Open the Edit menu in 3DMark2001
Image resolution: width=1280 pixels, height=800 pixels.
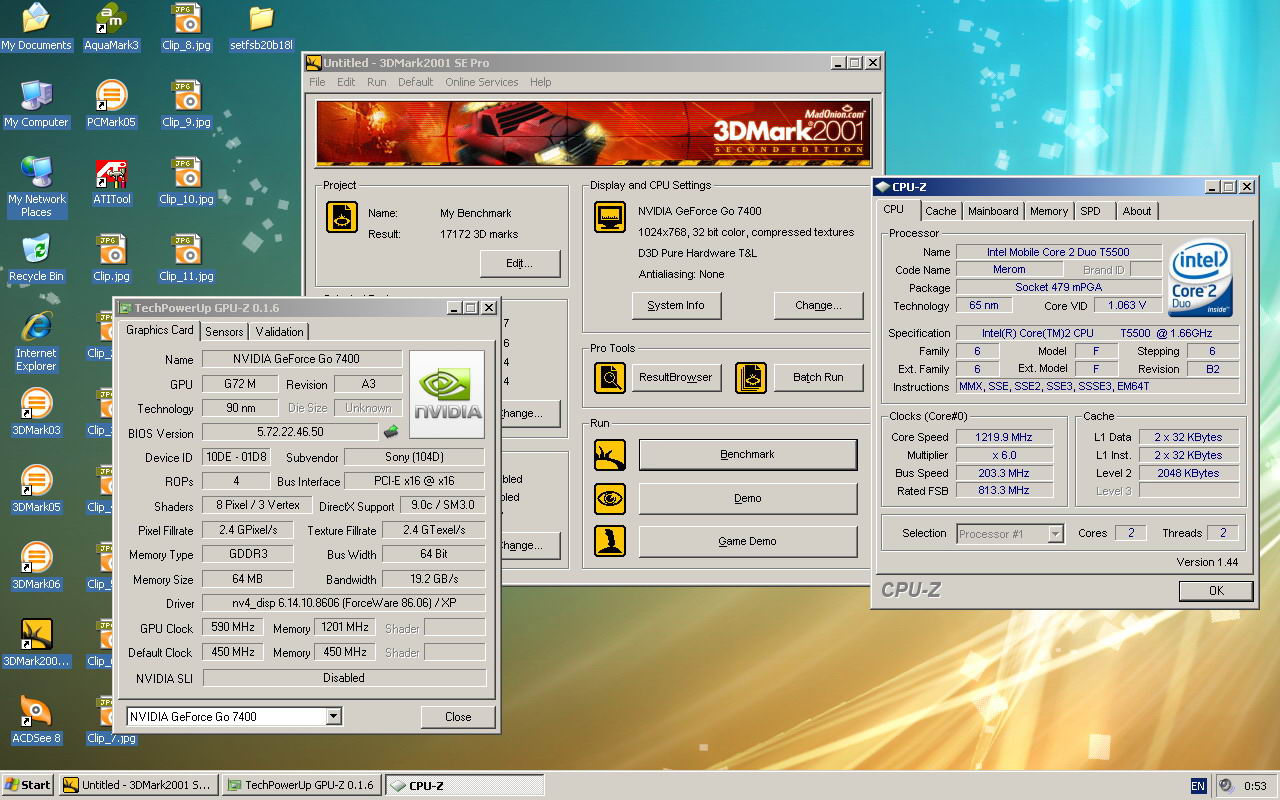tap(346, 82)
